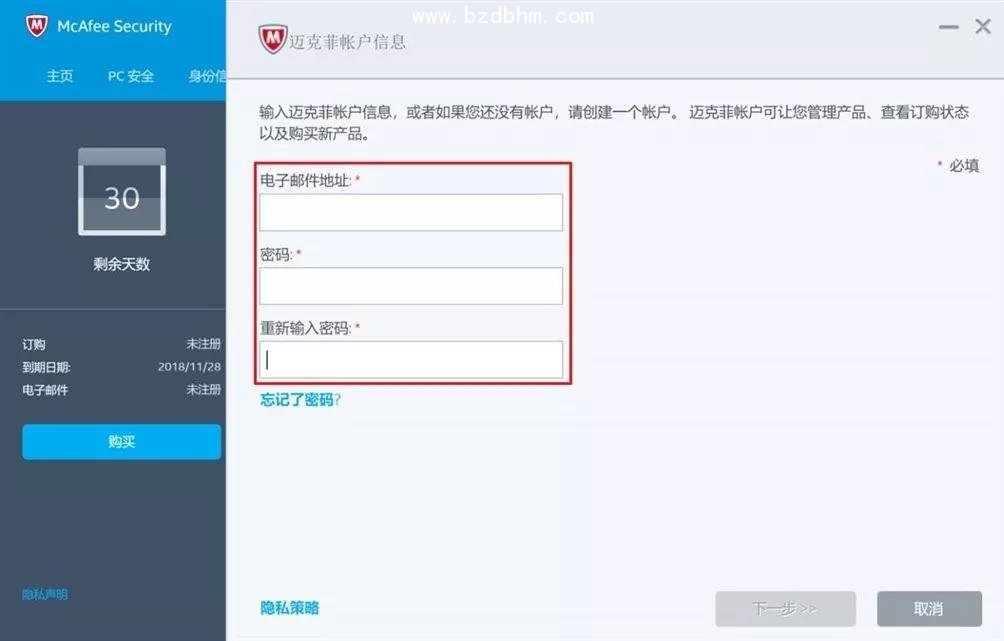Click the 未注册 subscription status text
The image size is (1004, 641).
click(204, 344)
